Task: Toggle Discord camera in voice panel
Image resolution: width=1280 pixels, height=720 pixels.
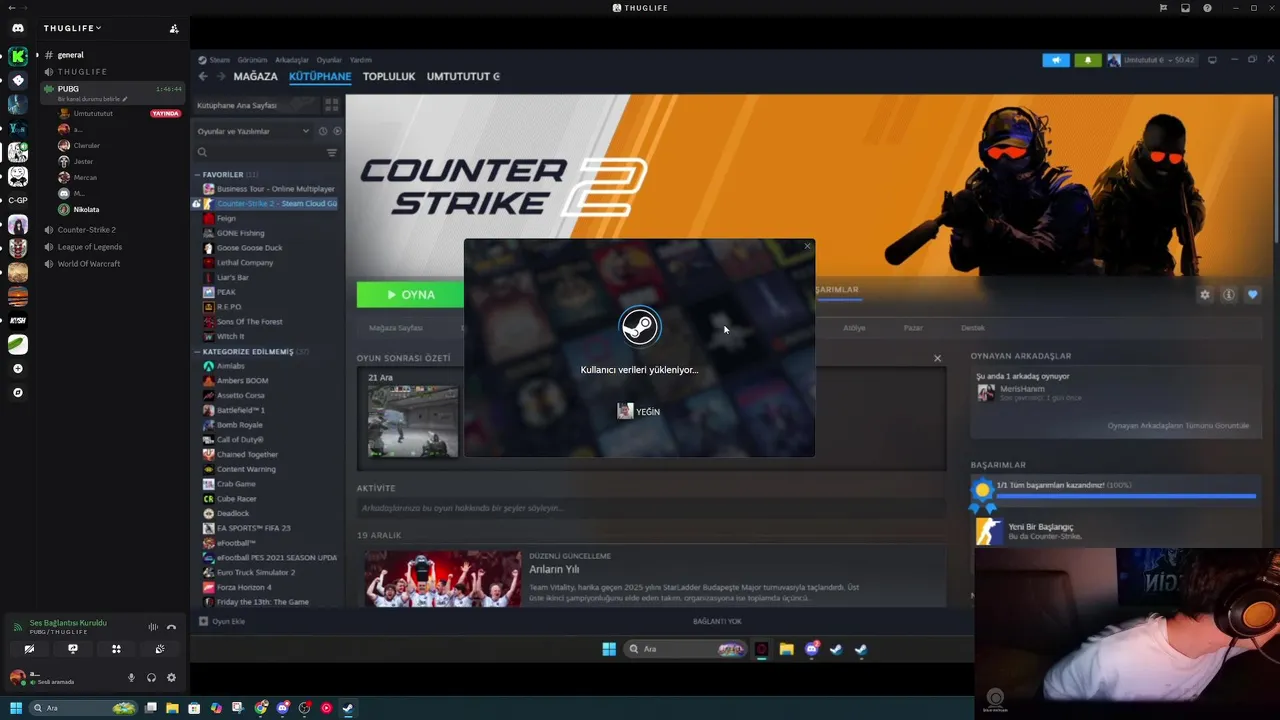Action: [x=29, y=649]
